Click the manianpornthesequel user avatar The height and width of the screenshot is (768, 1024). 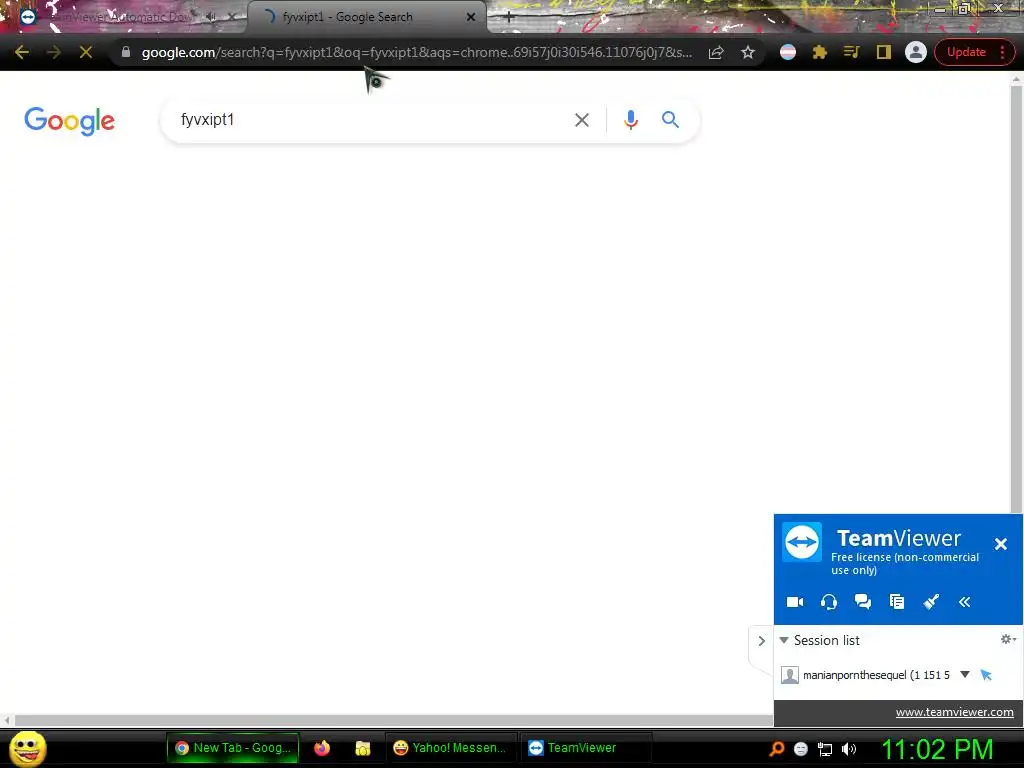790,675
